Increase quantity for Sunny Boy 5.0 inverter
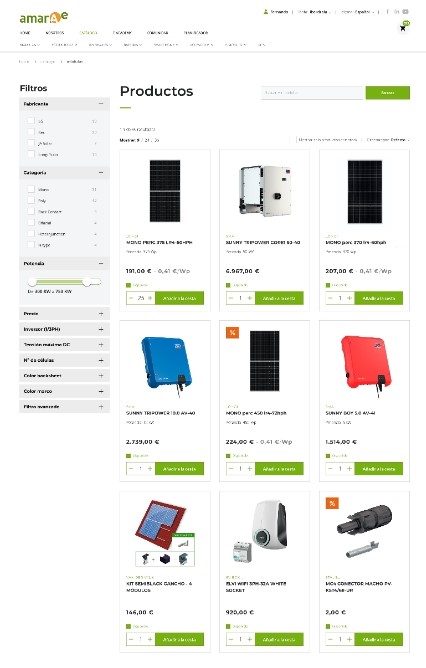This screenshot has width=426, height=668. click(x=349, y=469)
